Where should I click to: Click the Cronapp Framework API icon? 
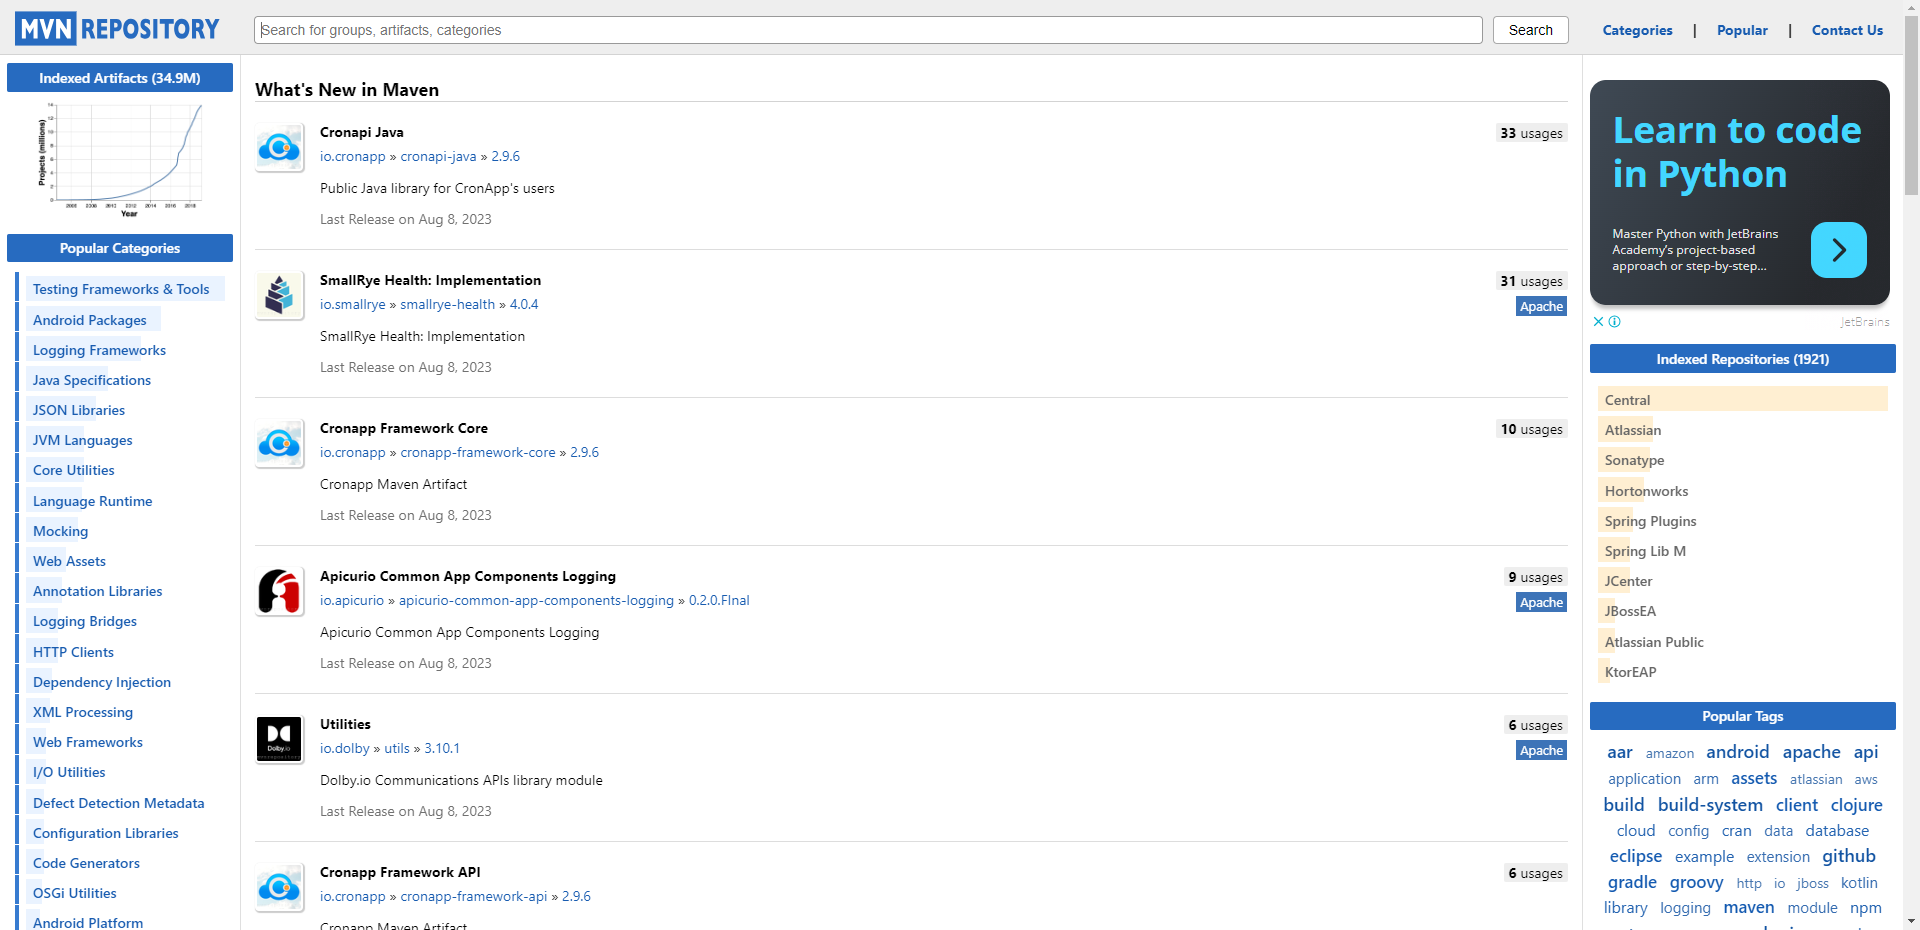[x=279, y=887]
